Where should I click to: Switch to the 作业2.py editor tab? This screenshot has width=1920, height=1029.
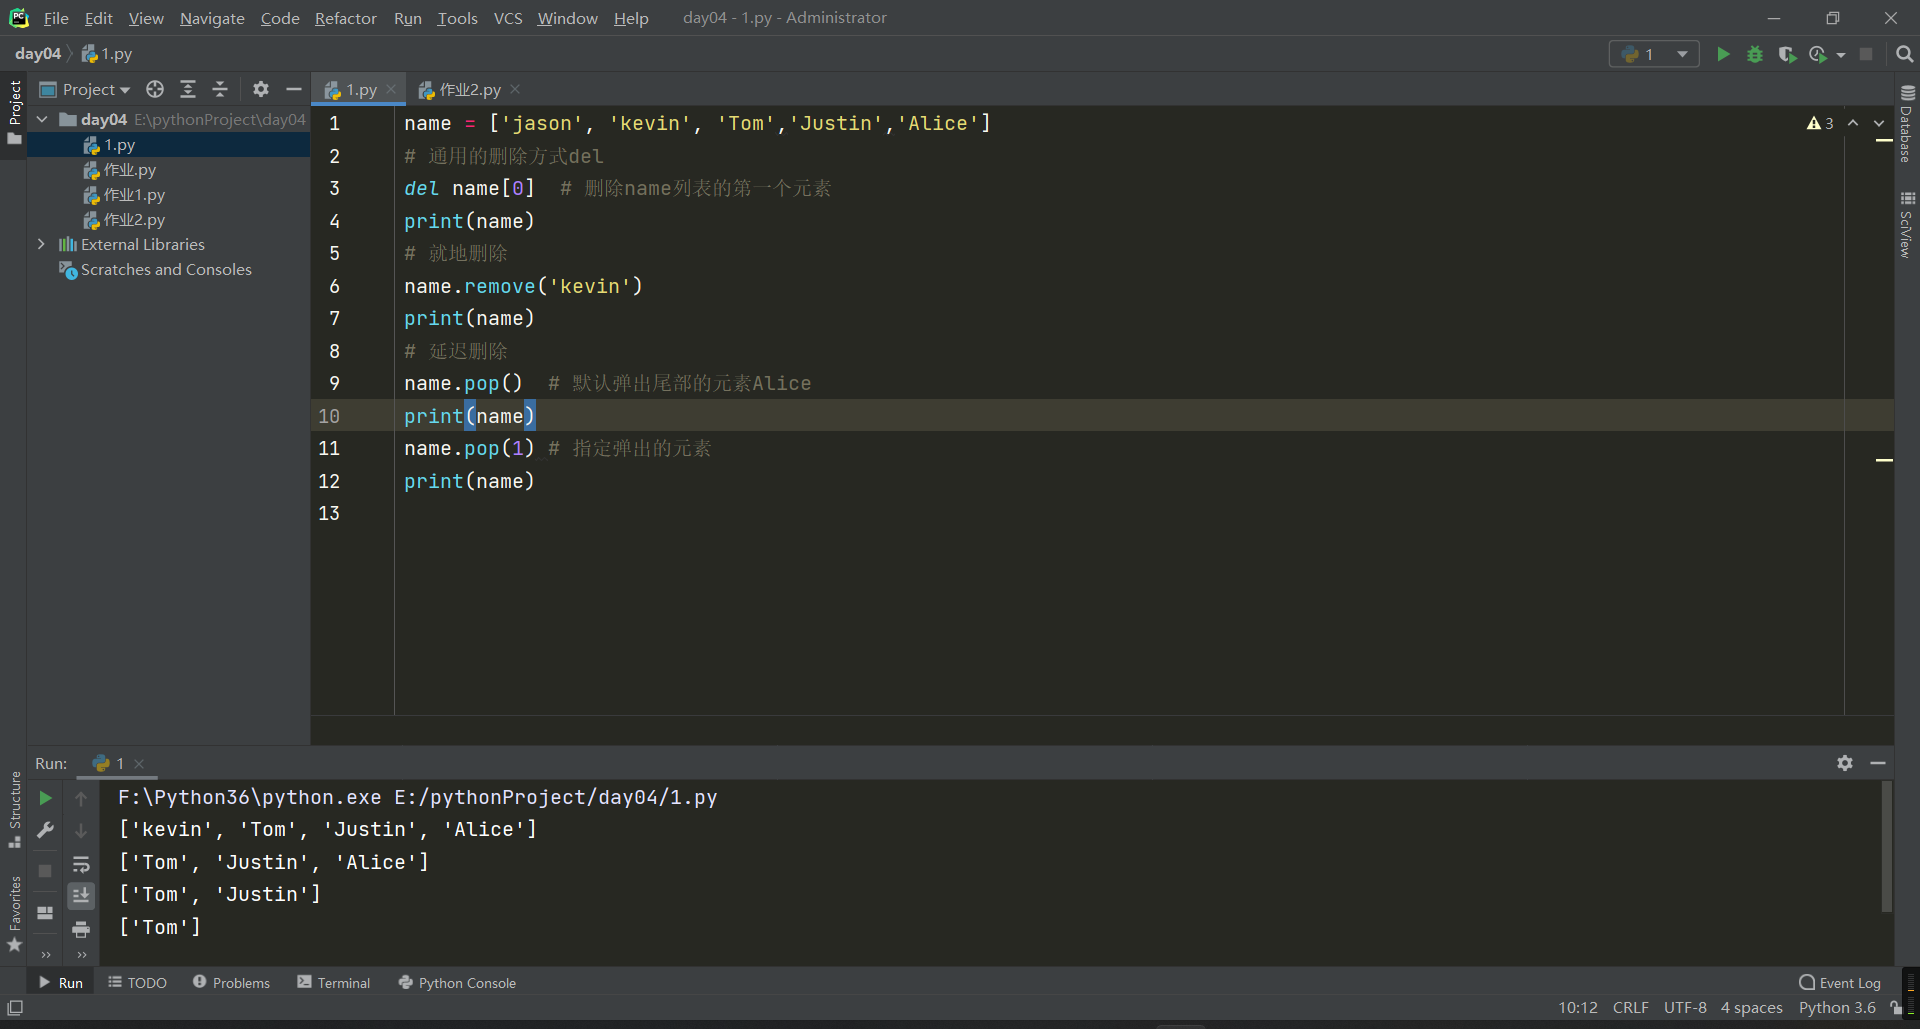[468, 90]
